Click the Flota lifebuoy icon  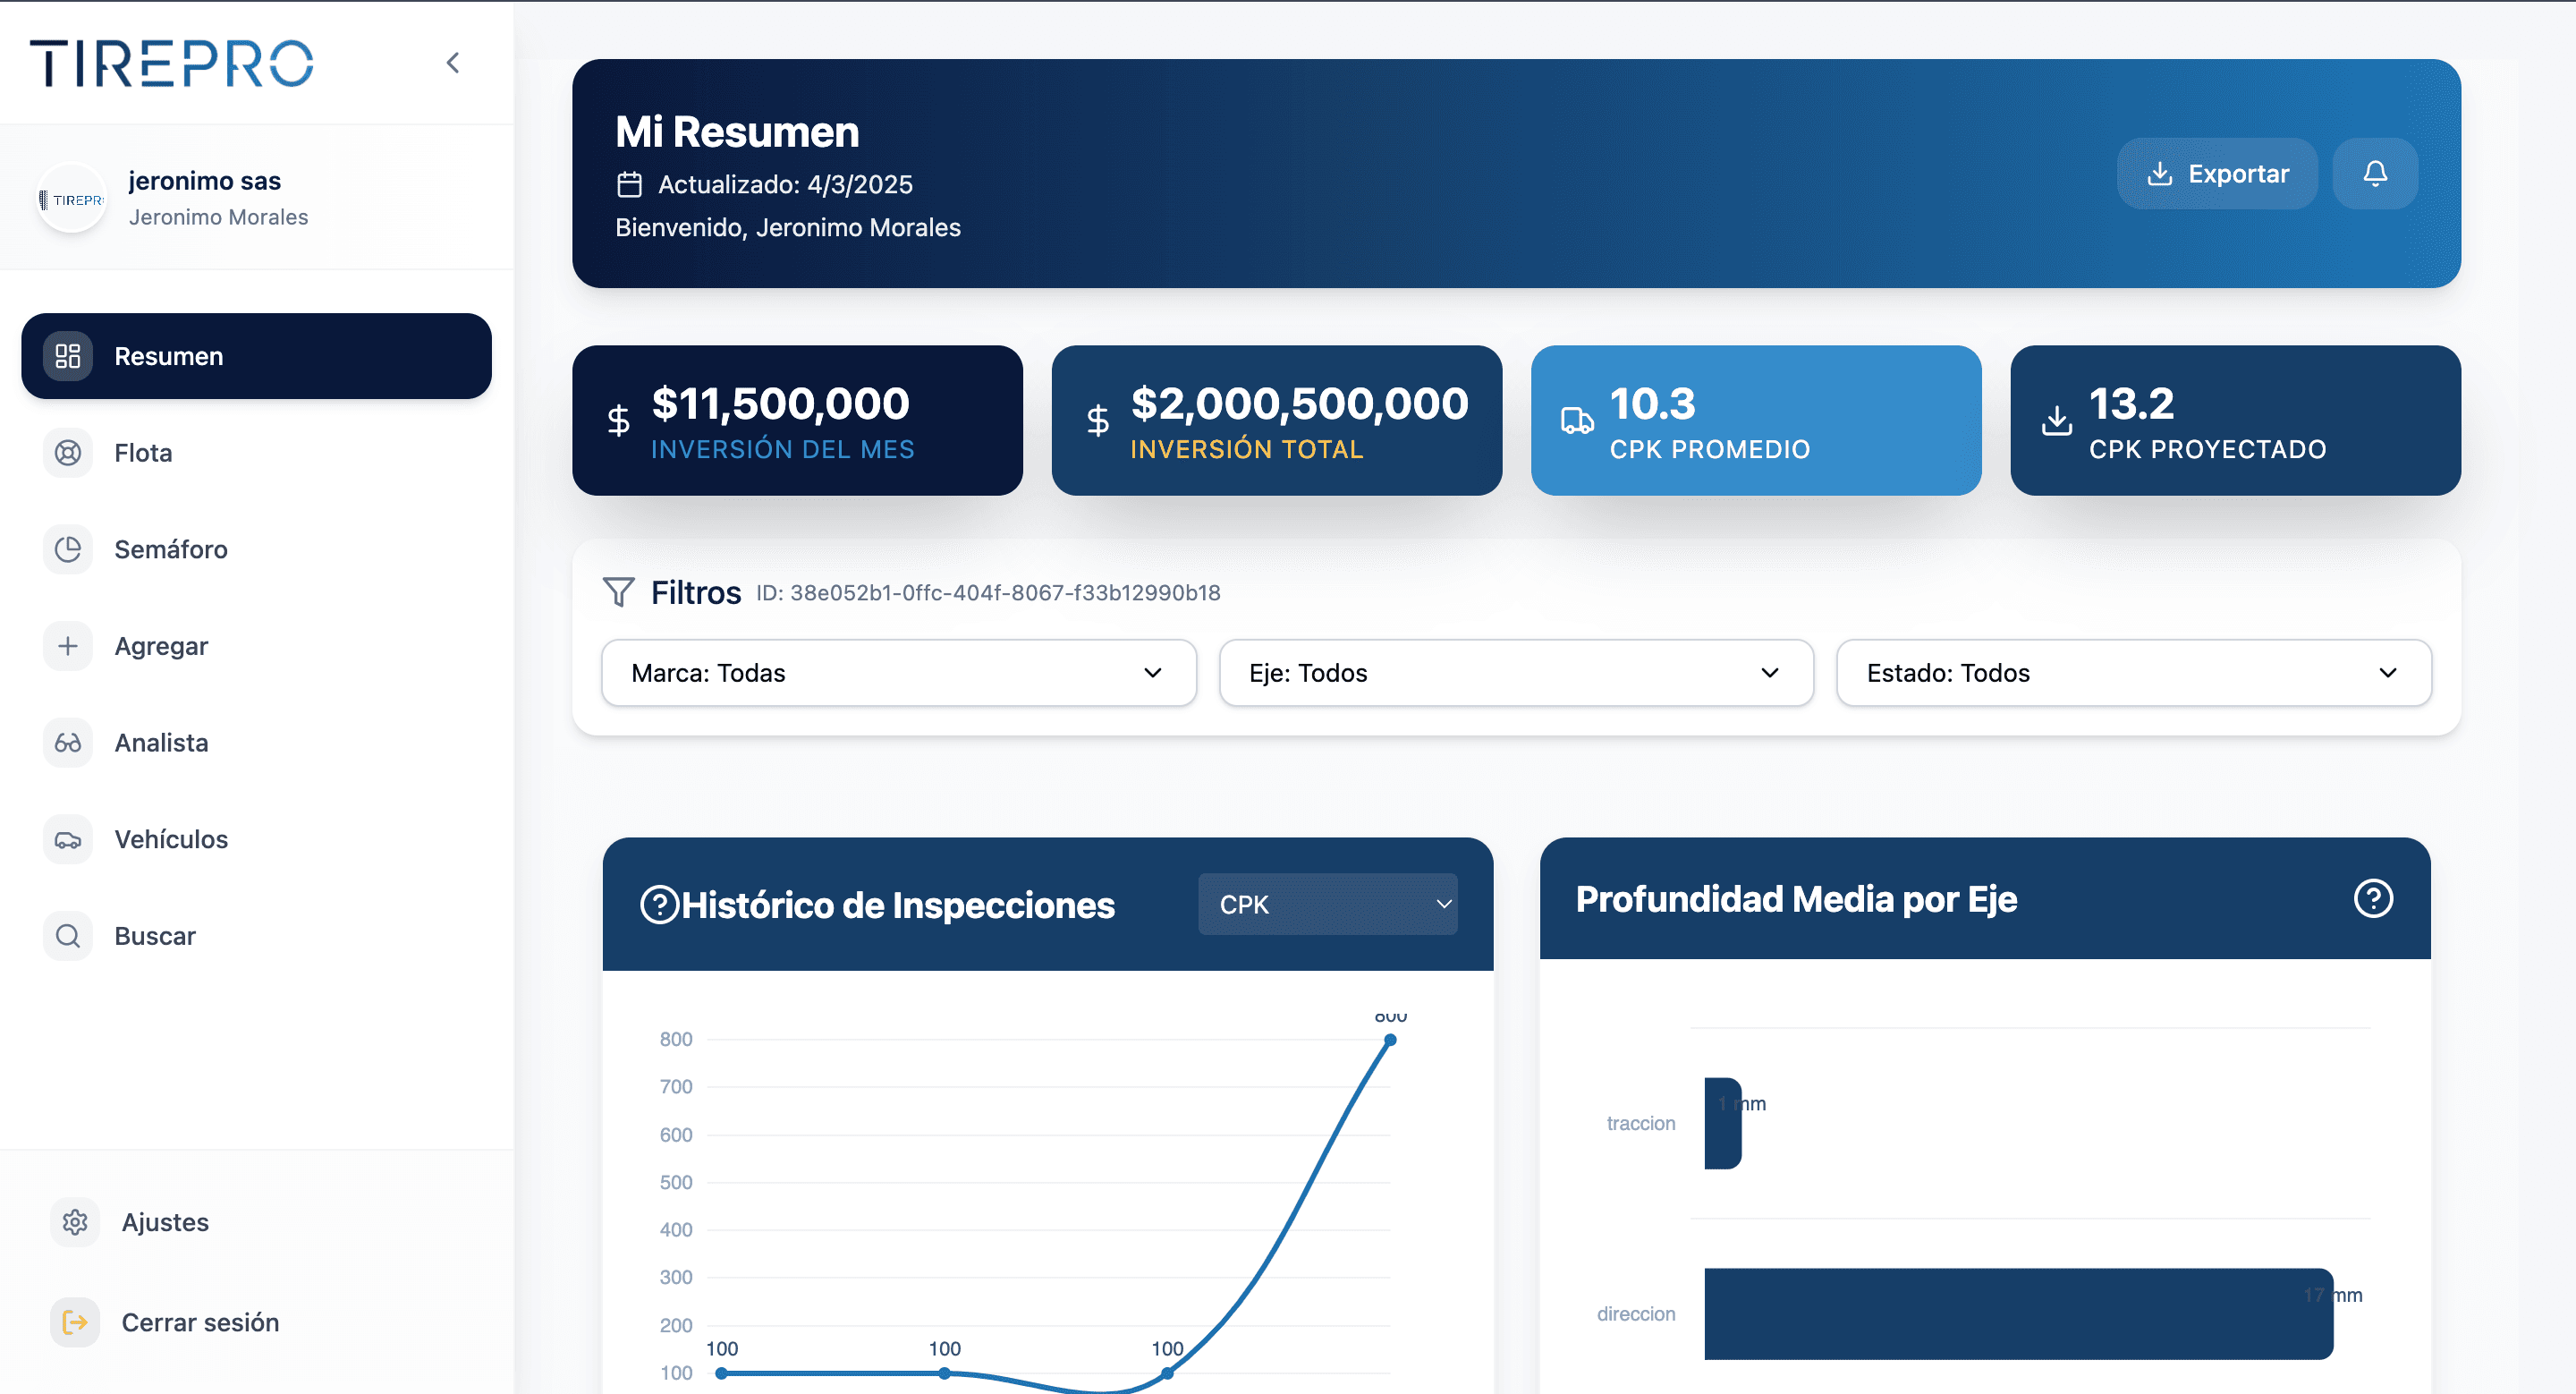68,453
